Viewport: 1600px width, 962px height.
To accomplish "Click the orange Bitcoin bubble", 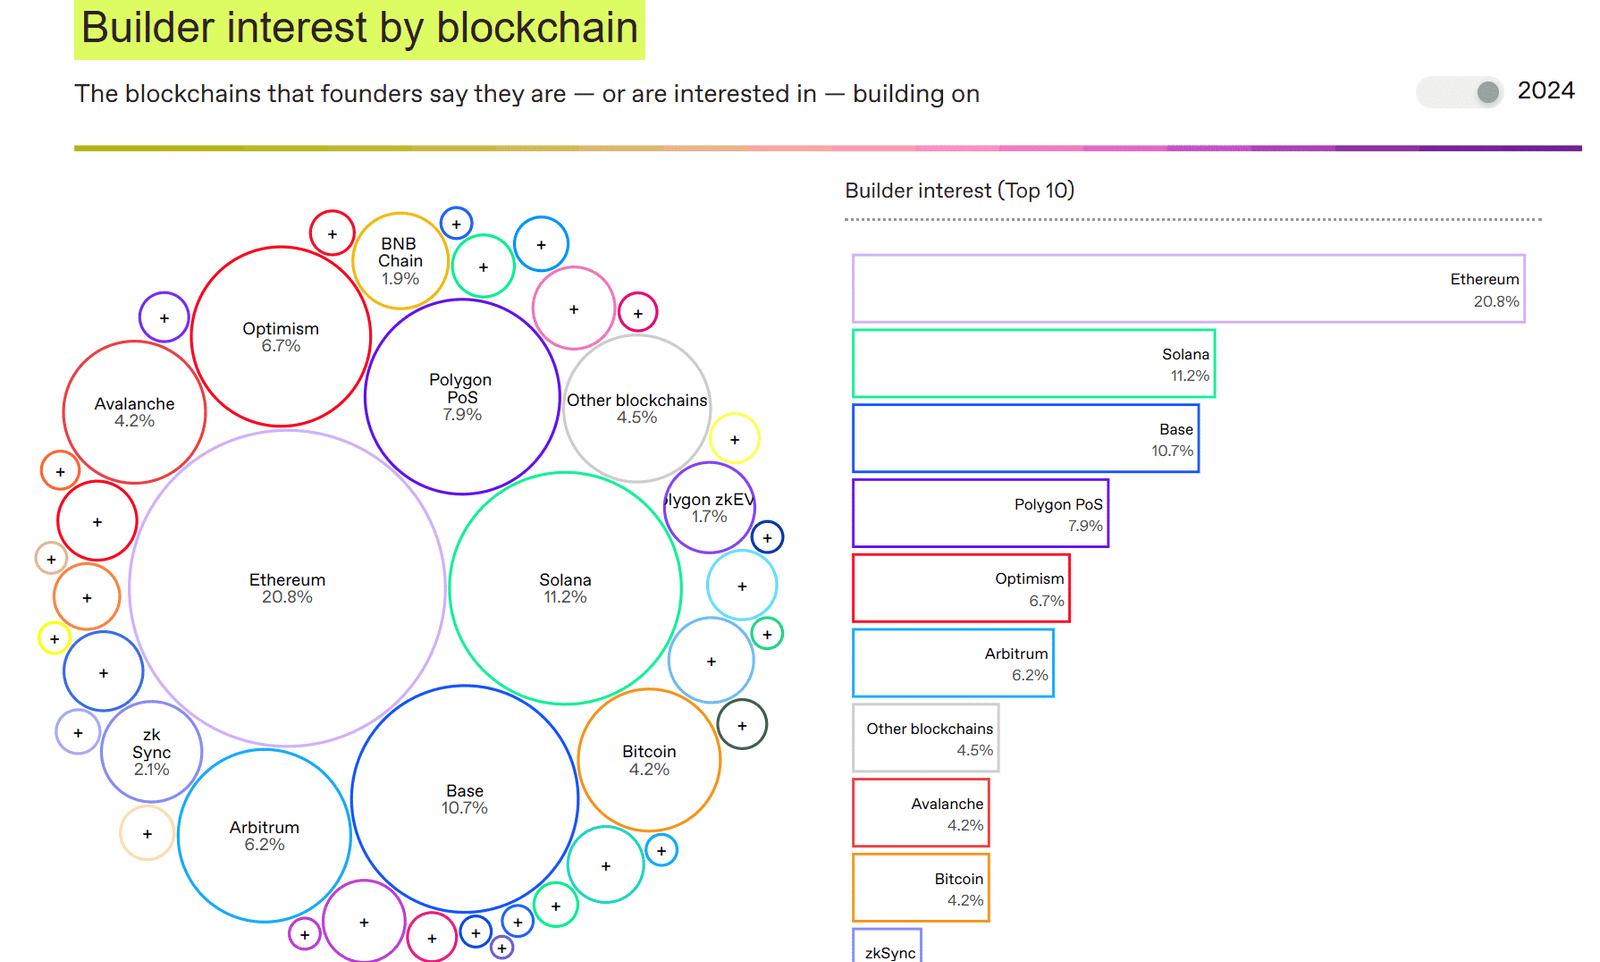I will point(649,760).
